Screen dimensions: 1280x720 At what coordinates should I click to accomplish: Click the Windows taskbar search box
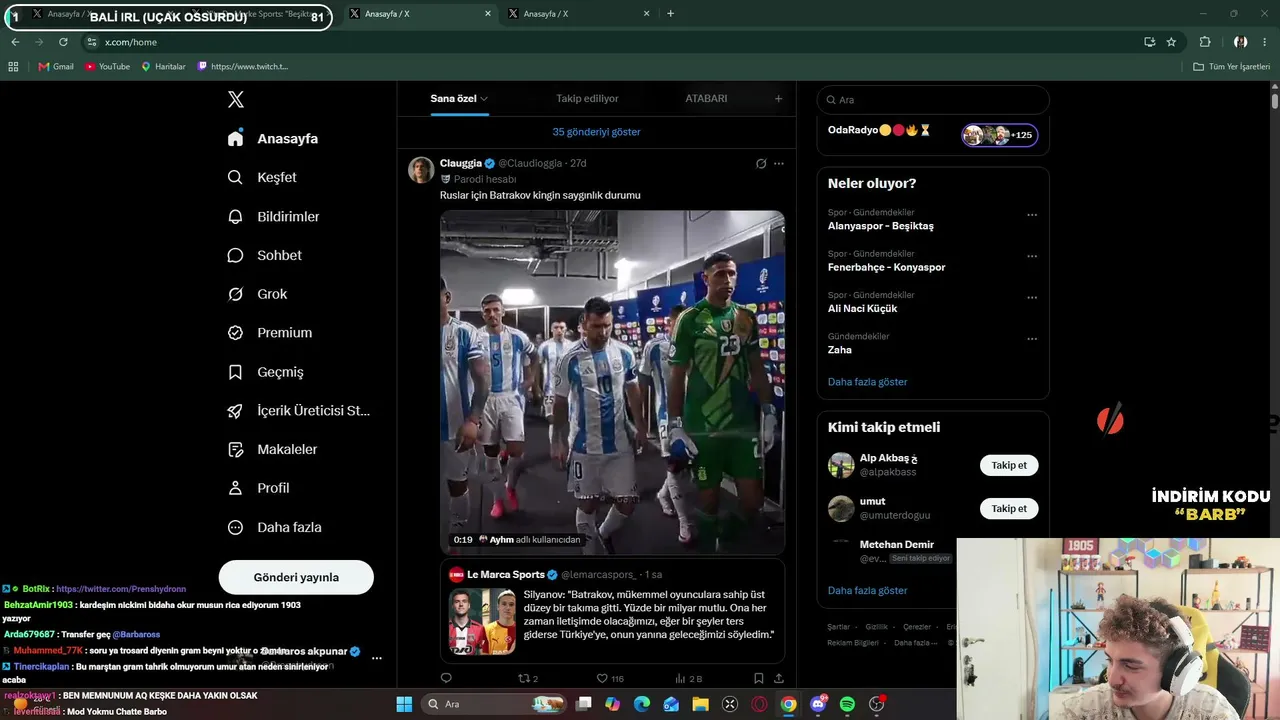coord(495,704)
